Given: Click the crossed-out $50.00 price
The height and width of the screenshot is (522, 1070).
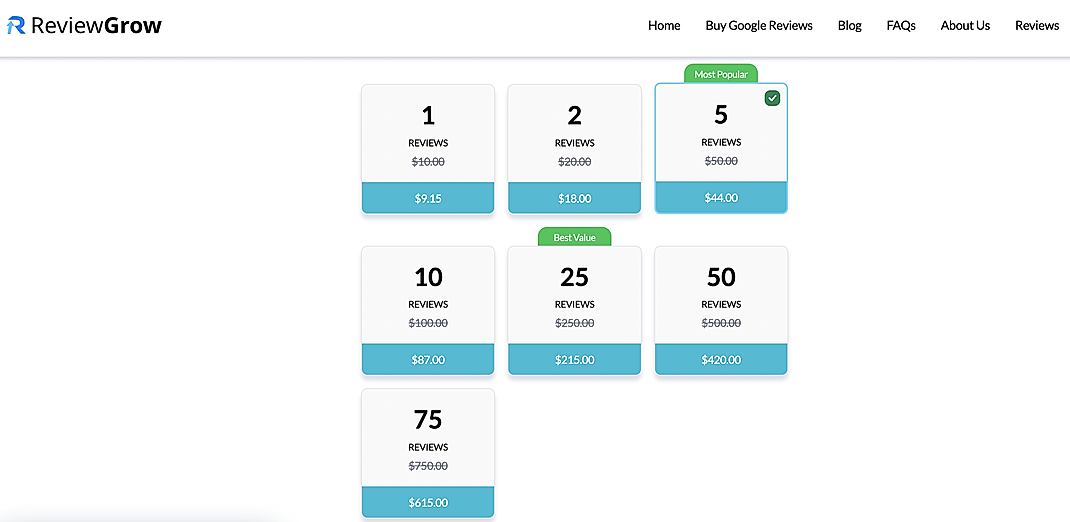Looking at the screenshot, I should pos(721,161).
